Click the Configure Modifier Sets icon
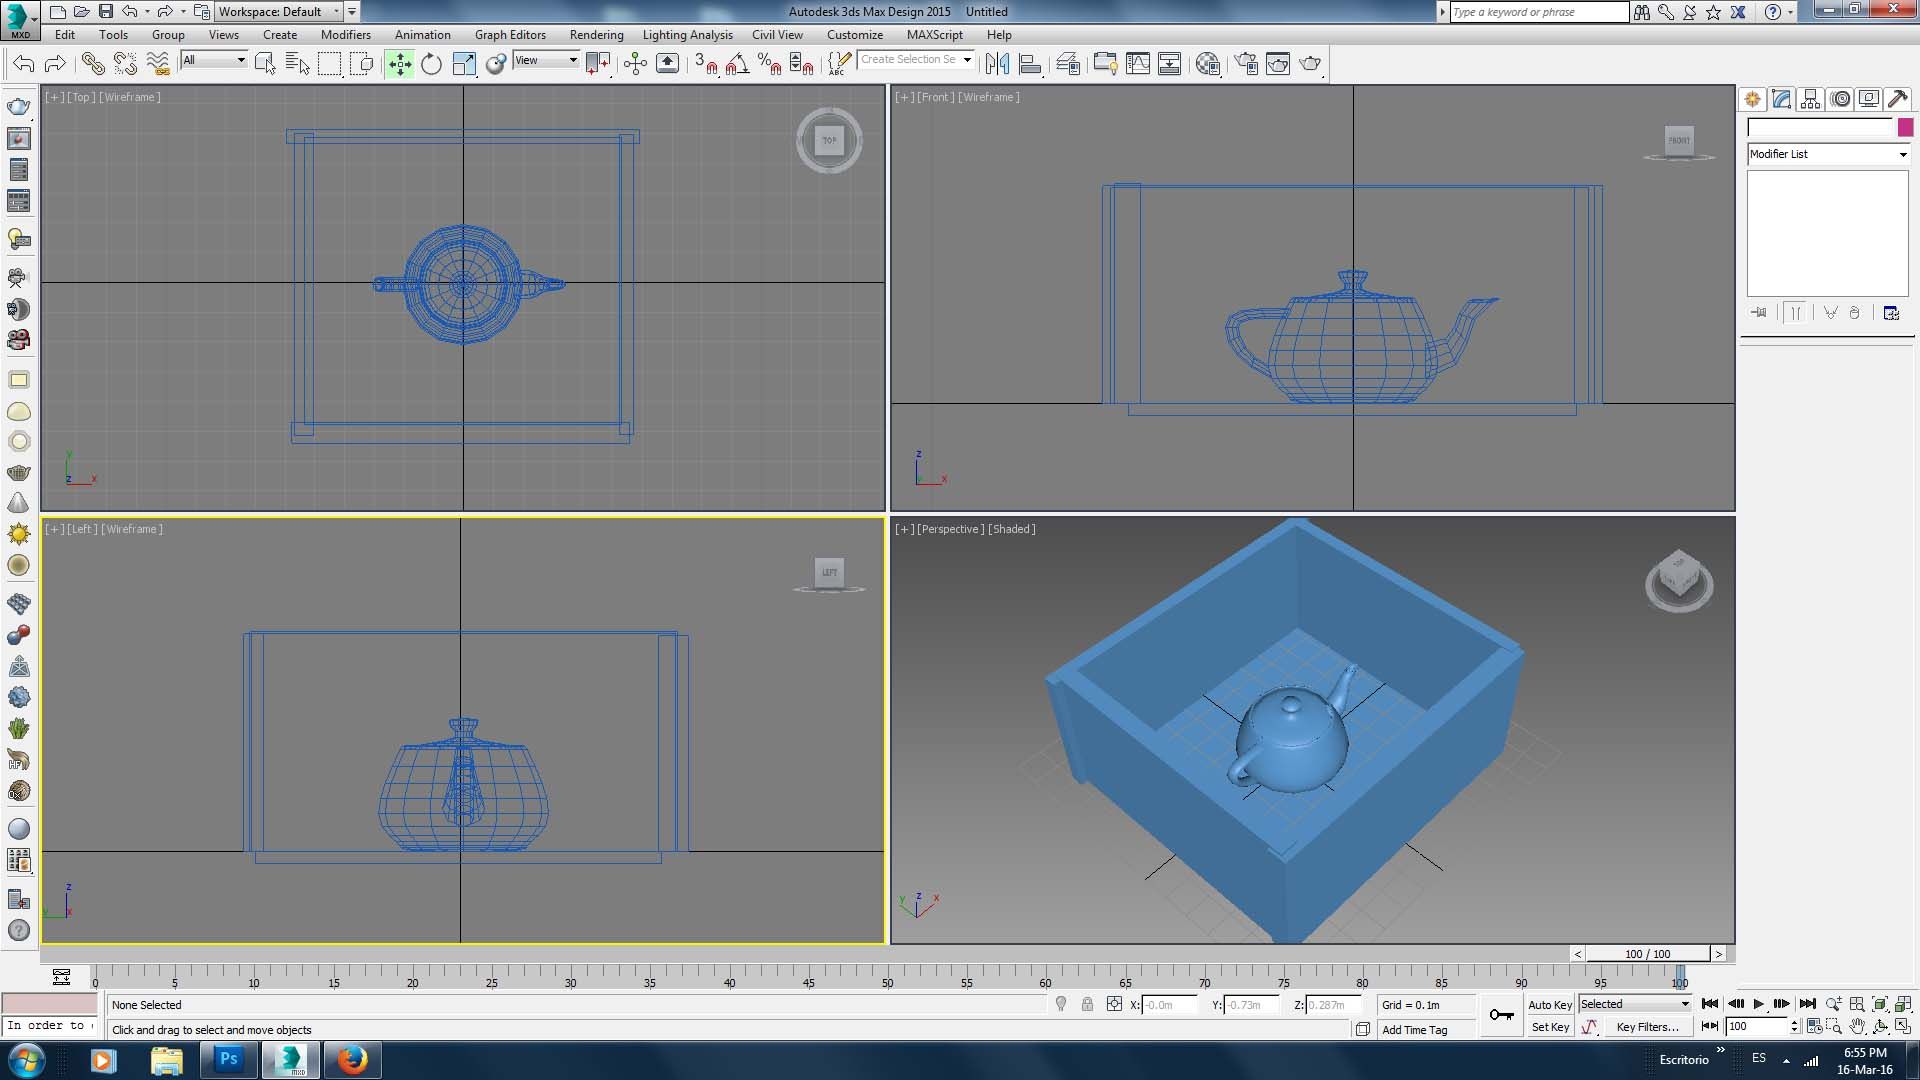Viewport: 1920px width, 1080px height. point(1891,313)
